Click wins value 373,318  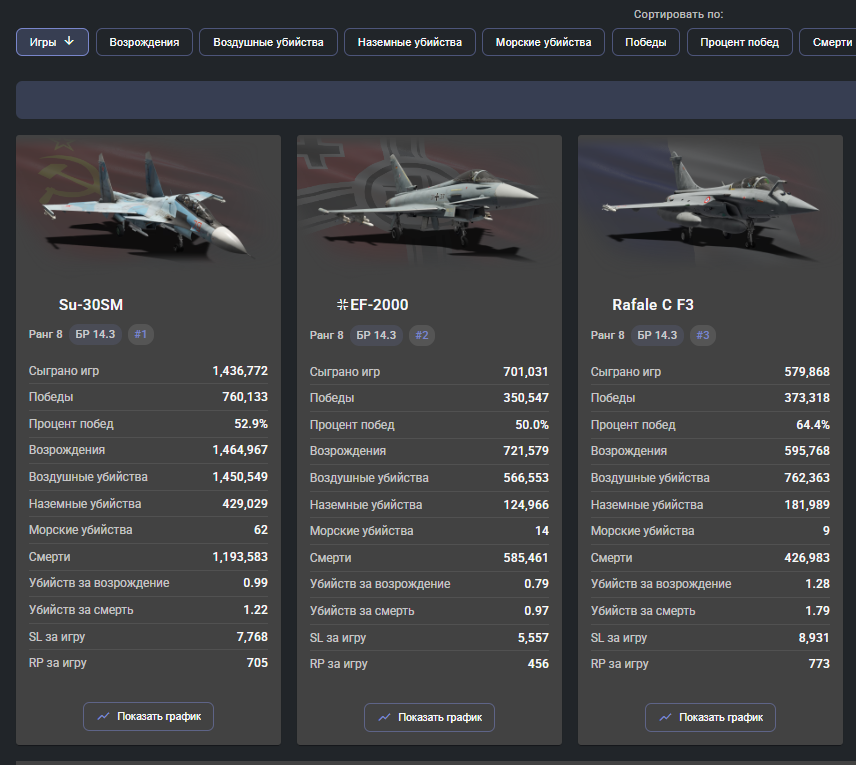tap(807, 398)
